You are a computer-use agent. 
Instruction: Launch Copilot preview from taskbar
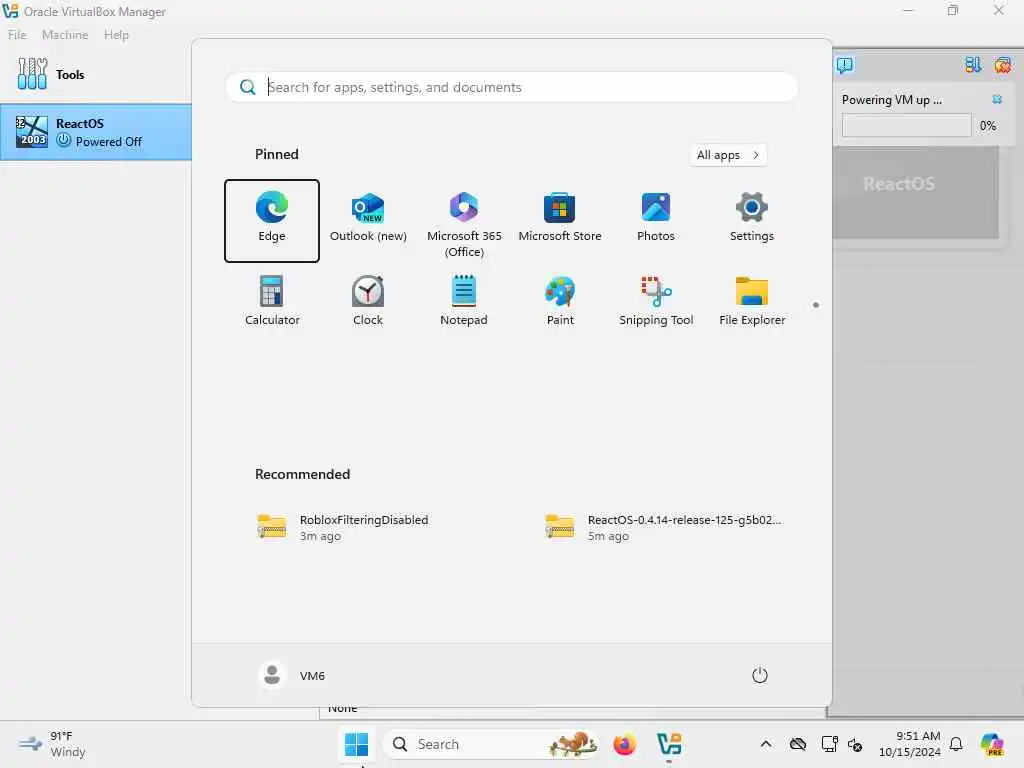tap(992, 744)
